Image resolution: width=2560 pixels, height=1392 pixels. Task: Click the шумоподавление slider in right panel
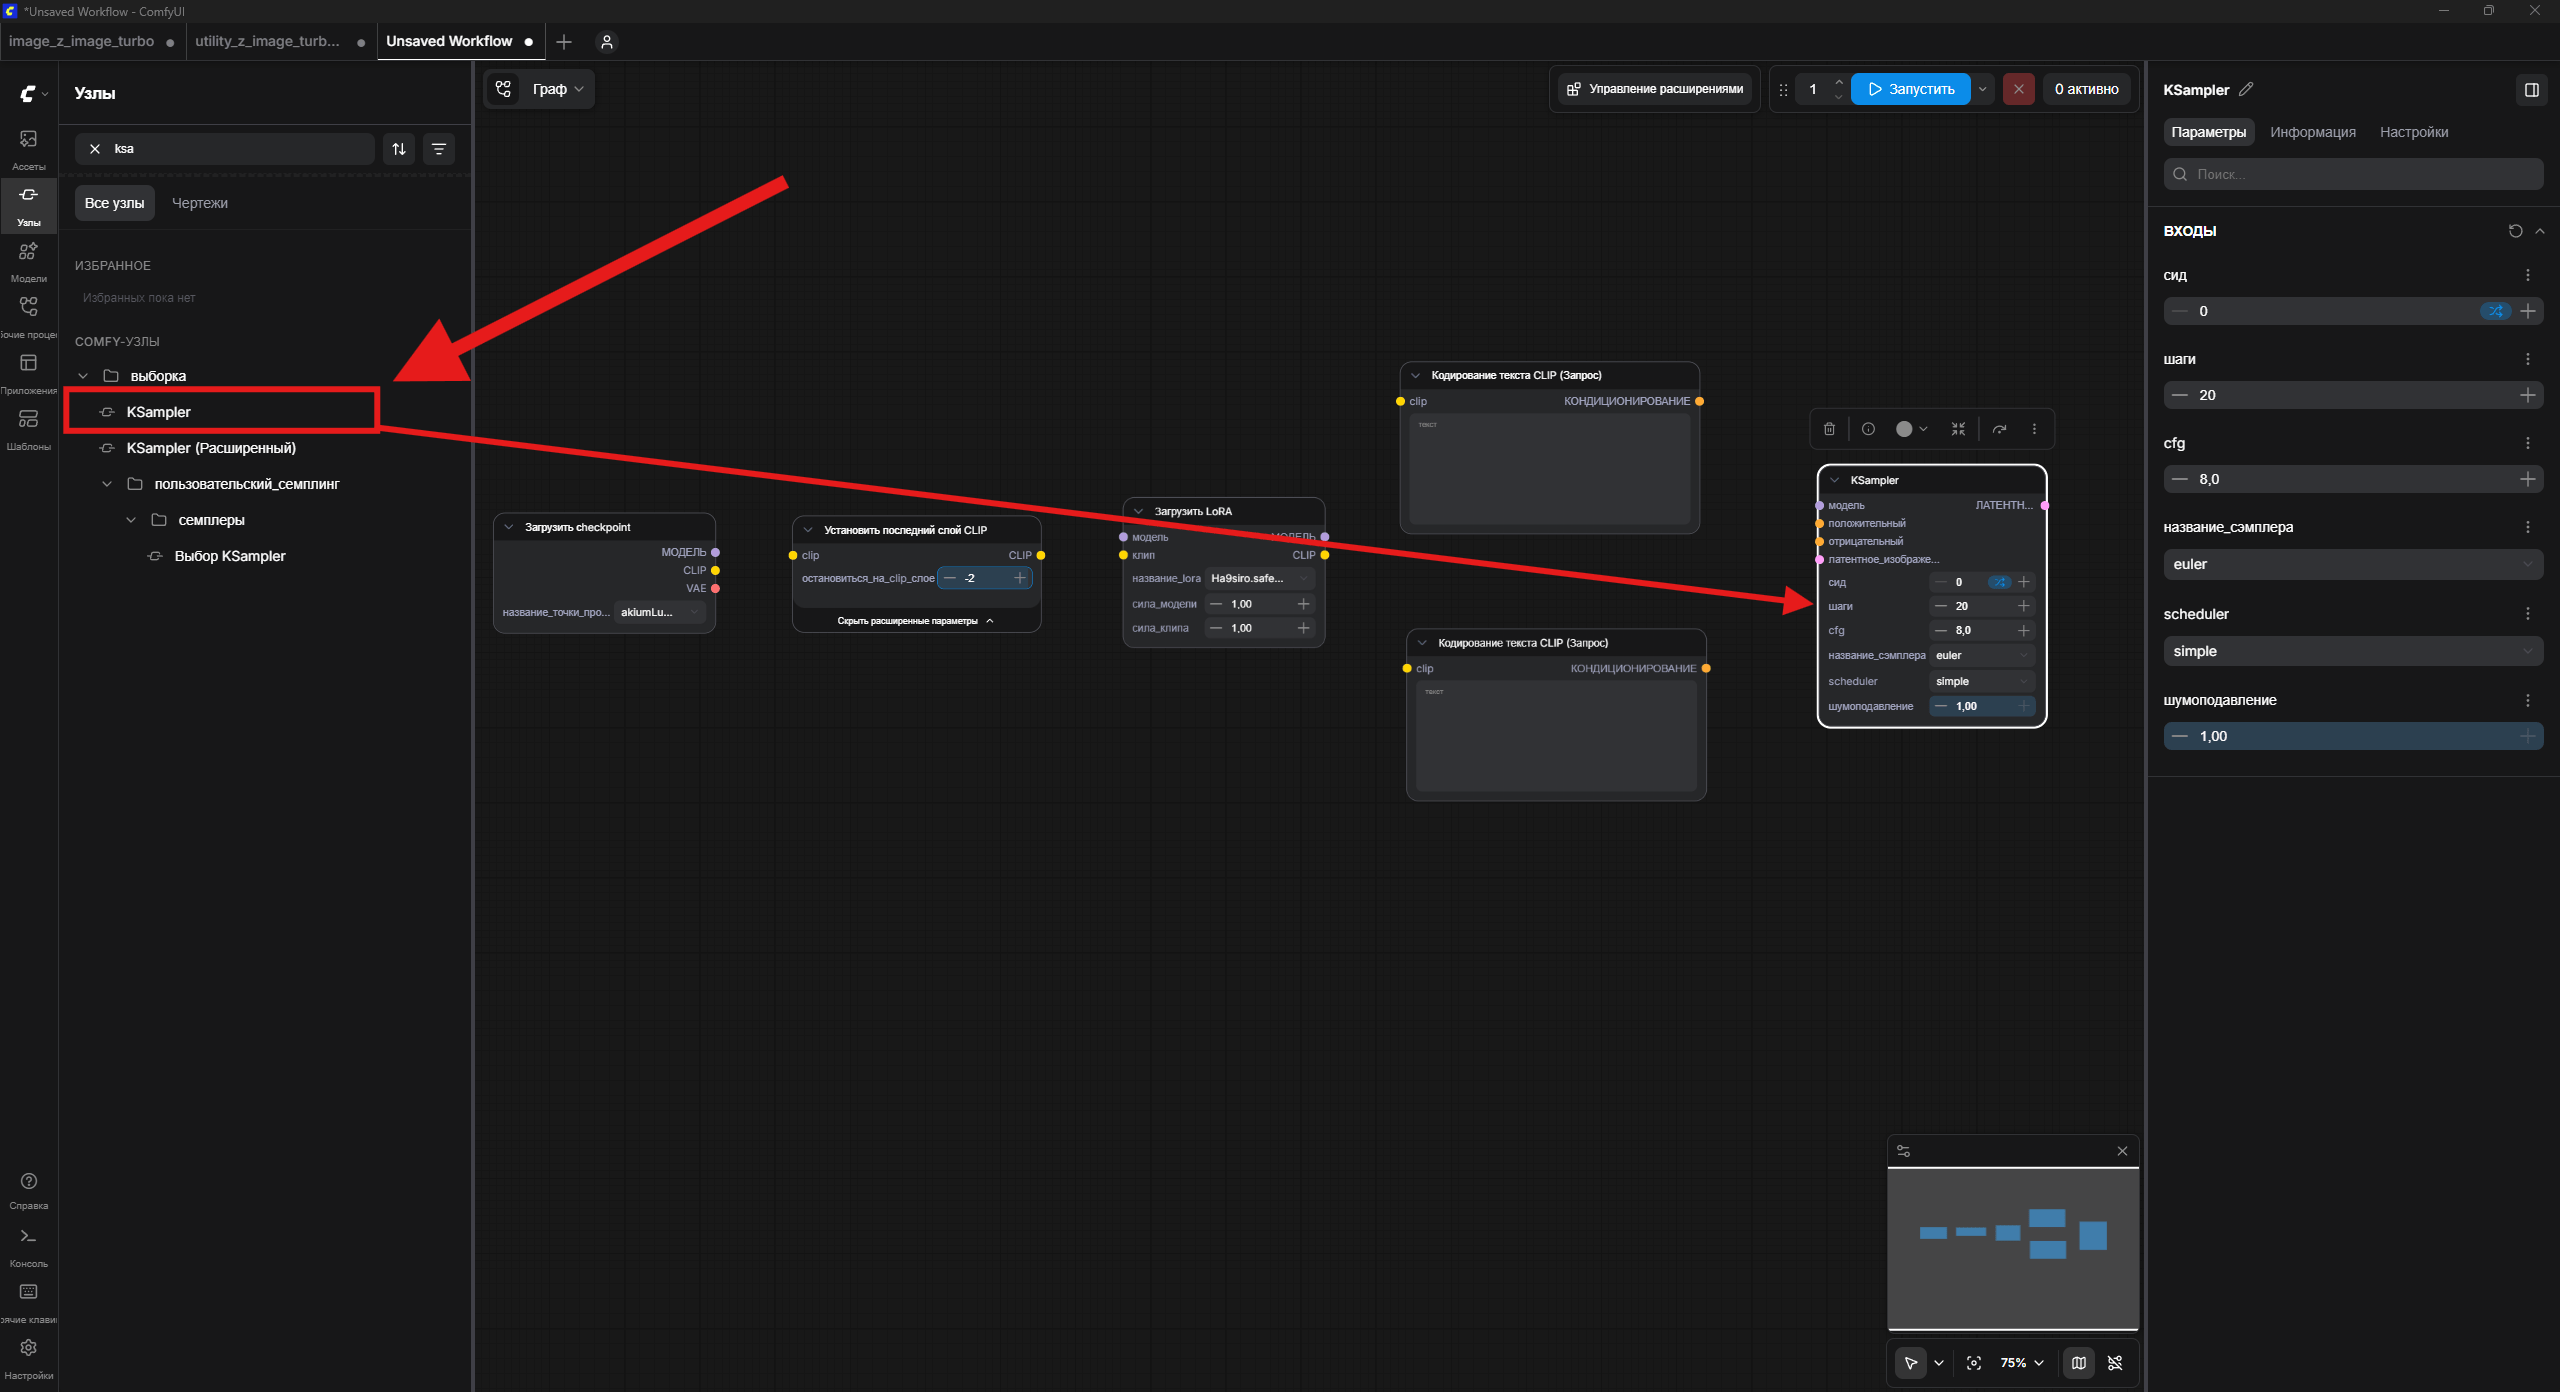tap(2353, 736)
